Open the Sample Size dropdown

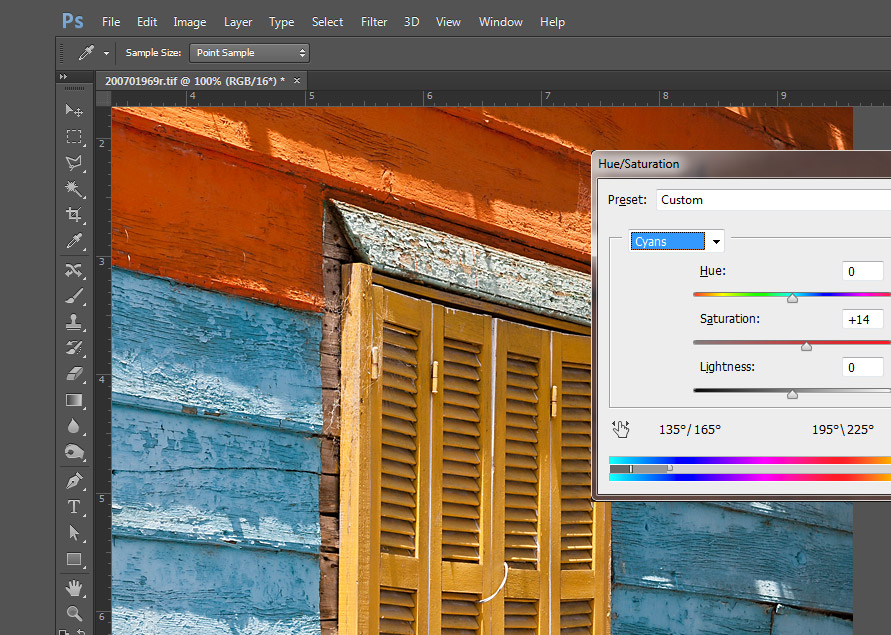[x=249, y=53]
